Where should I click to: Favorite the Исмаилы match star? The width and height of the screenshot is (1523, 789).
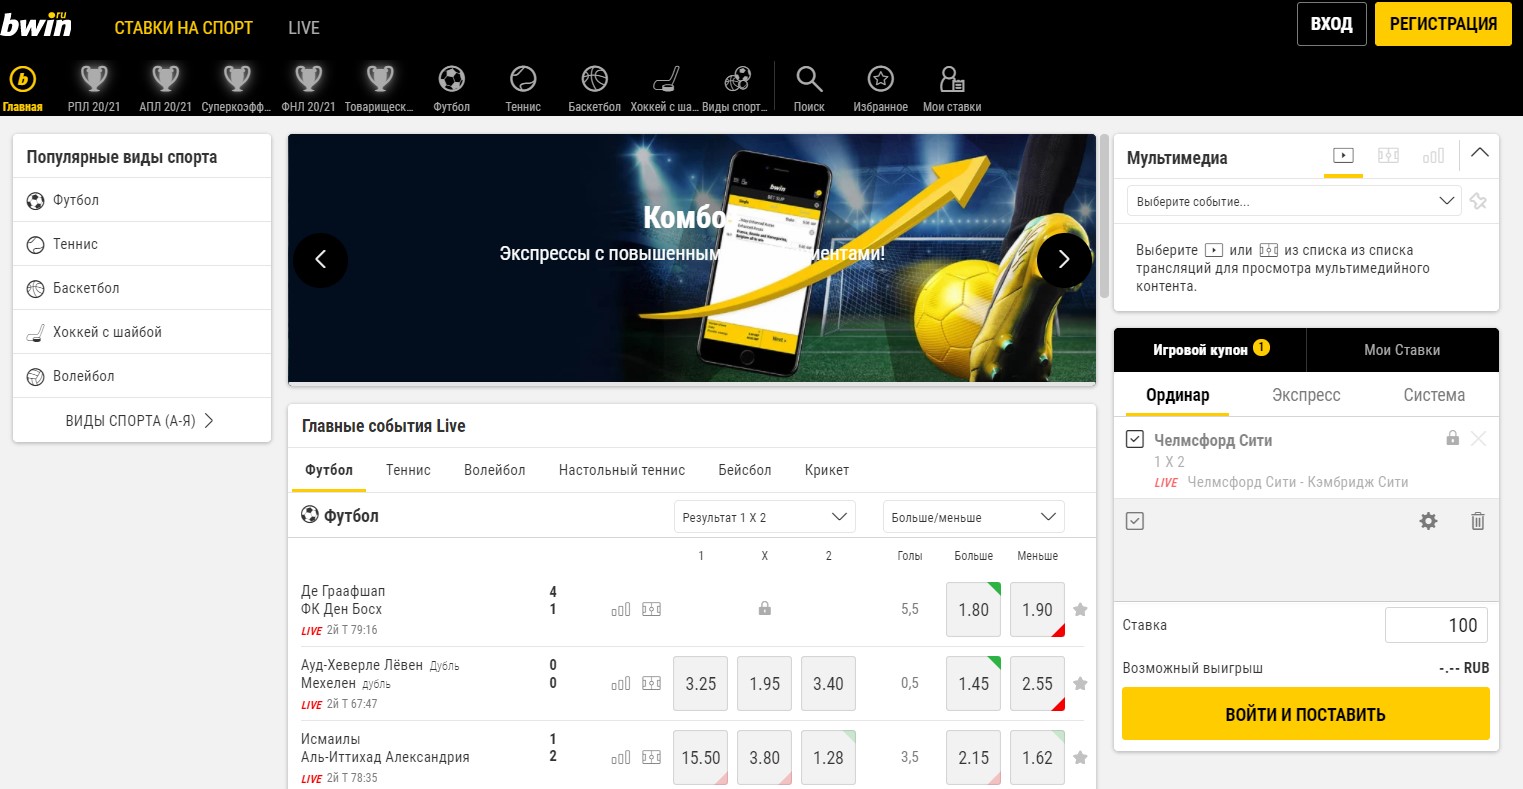click(x=1080, y=757)
